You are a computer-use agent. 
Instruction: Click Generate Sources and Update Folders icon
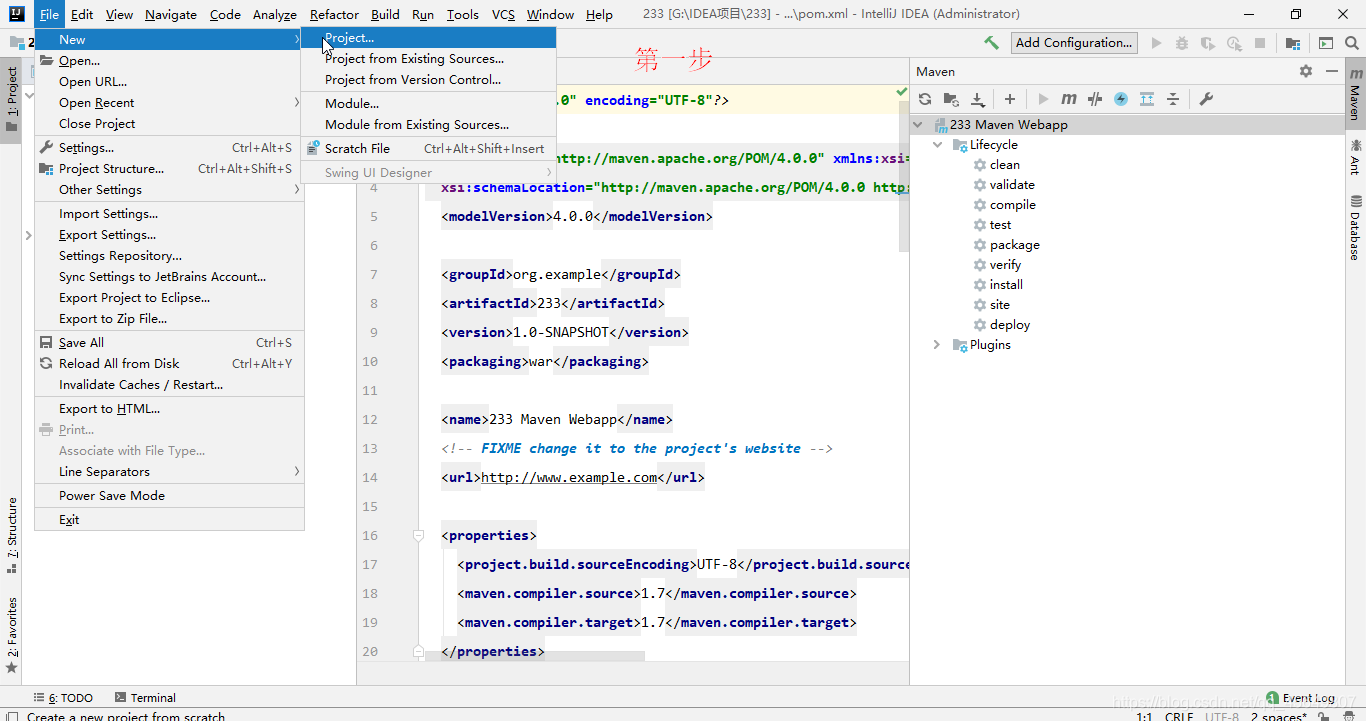click(951, 99)
